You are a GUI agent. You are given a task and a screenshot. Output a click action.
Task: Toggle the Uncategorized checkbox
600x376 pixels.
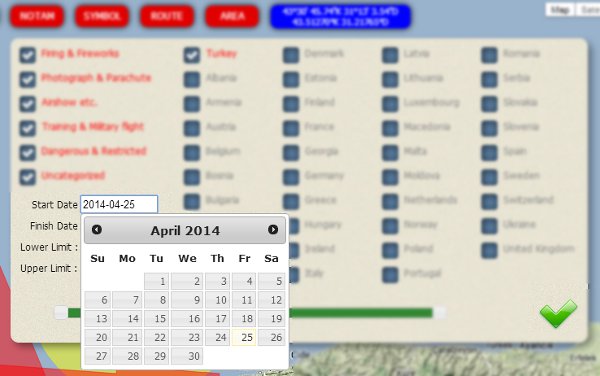click(x=28, y=177)
